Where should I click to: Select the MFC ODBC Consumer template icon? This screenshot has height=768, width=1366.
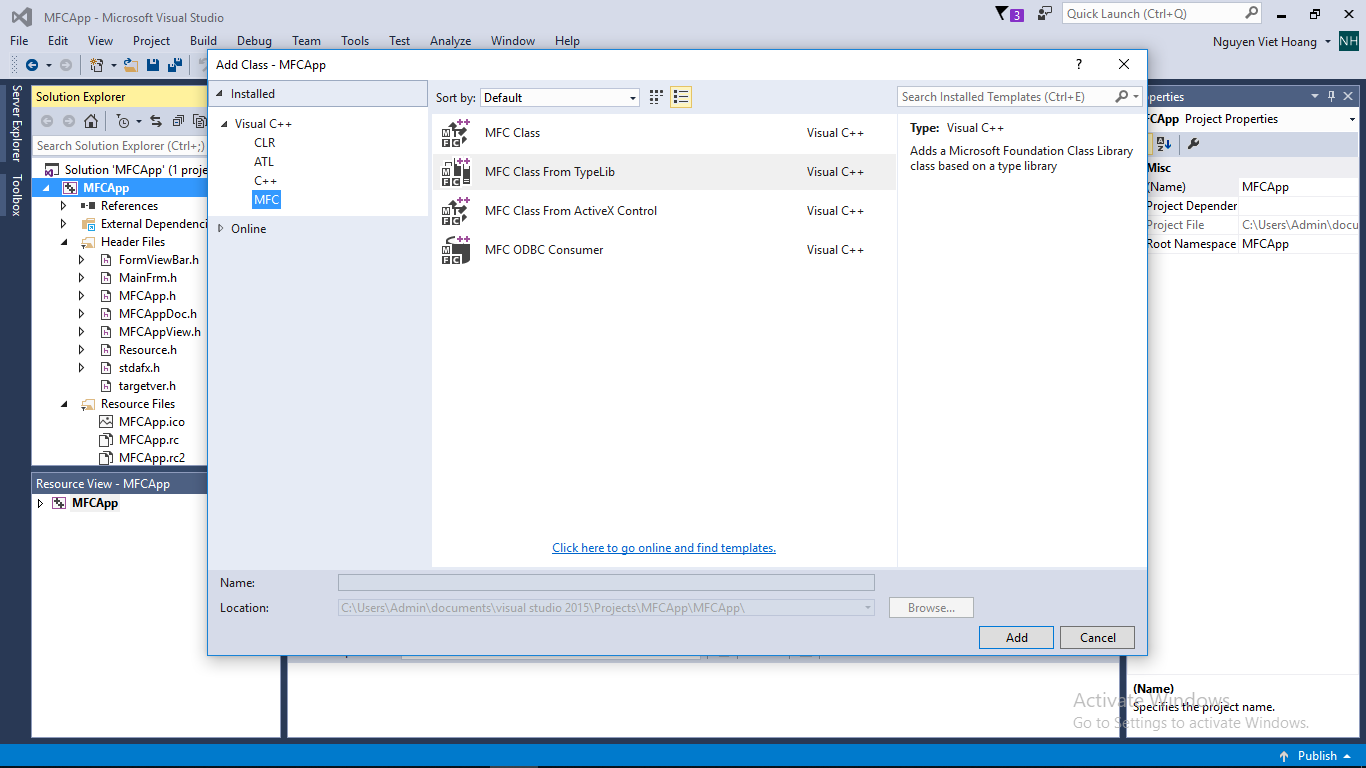(x=456, y=250)
